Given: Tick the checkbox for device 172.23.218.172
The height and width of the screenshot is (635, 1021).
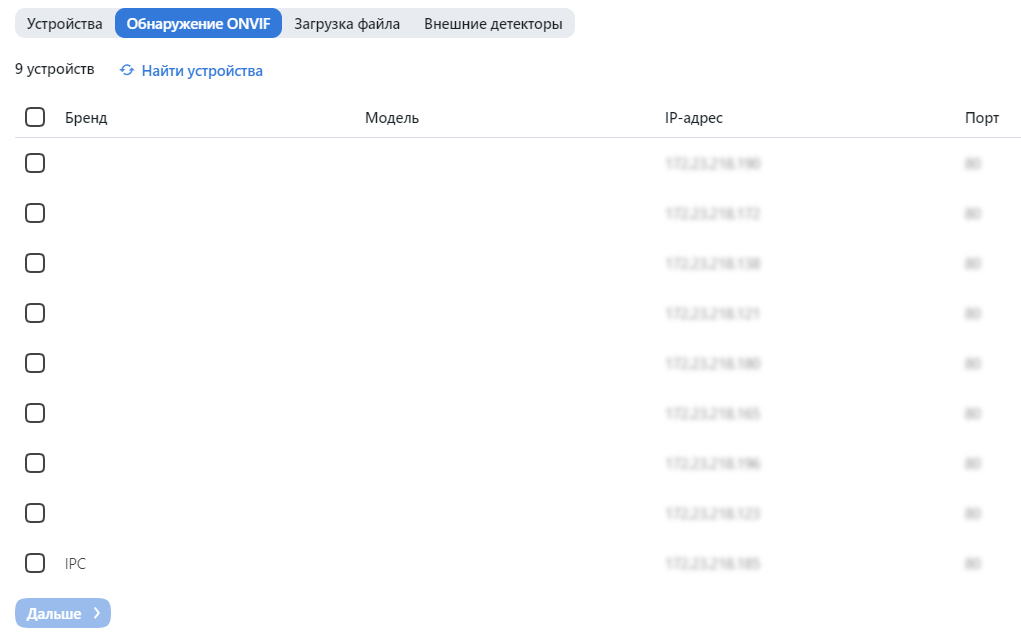Looking at the screenshot, I should tap(35, 213).
